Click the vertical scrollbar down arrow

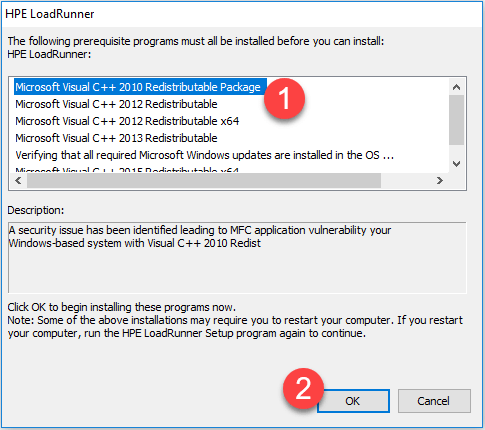click(x=456, y=164)
